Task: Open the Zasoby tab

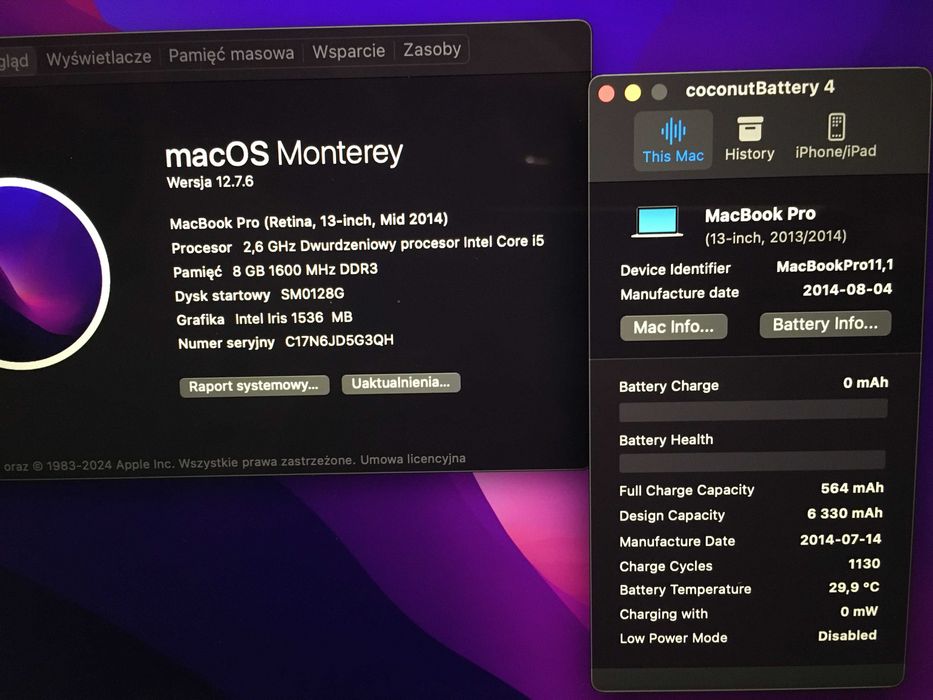Action: click(x=432, y=49)
